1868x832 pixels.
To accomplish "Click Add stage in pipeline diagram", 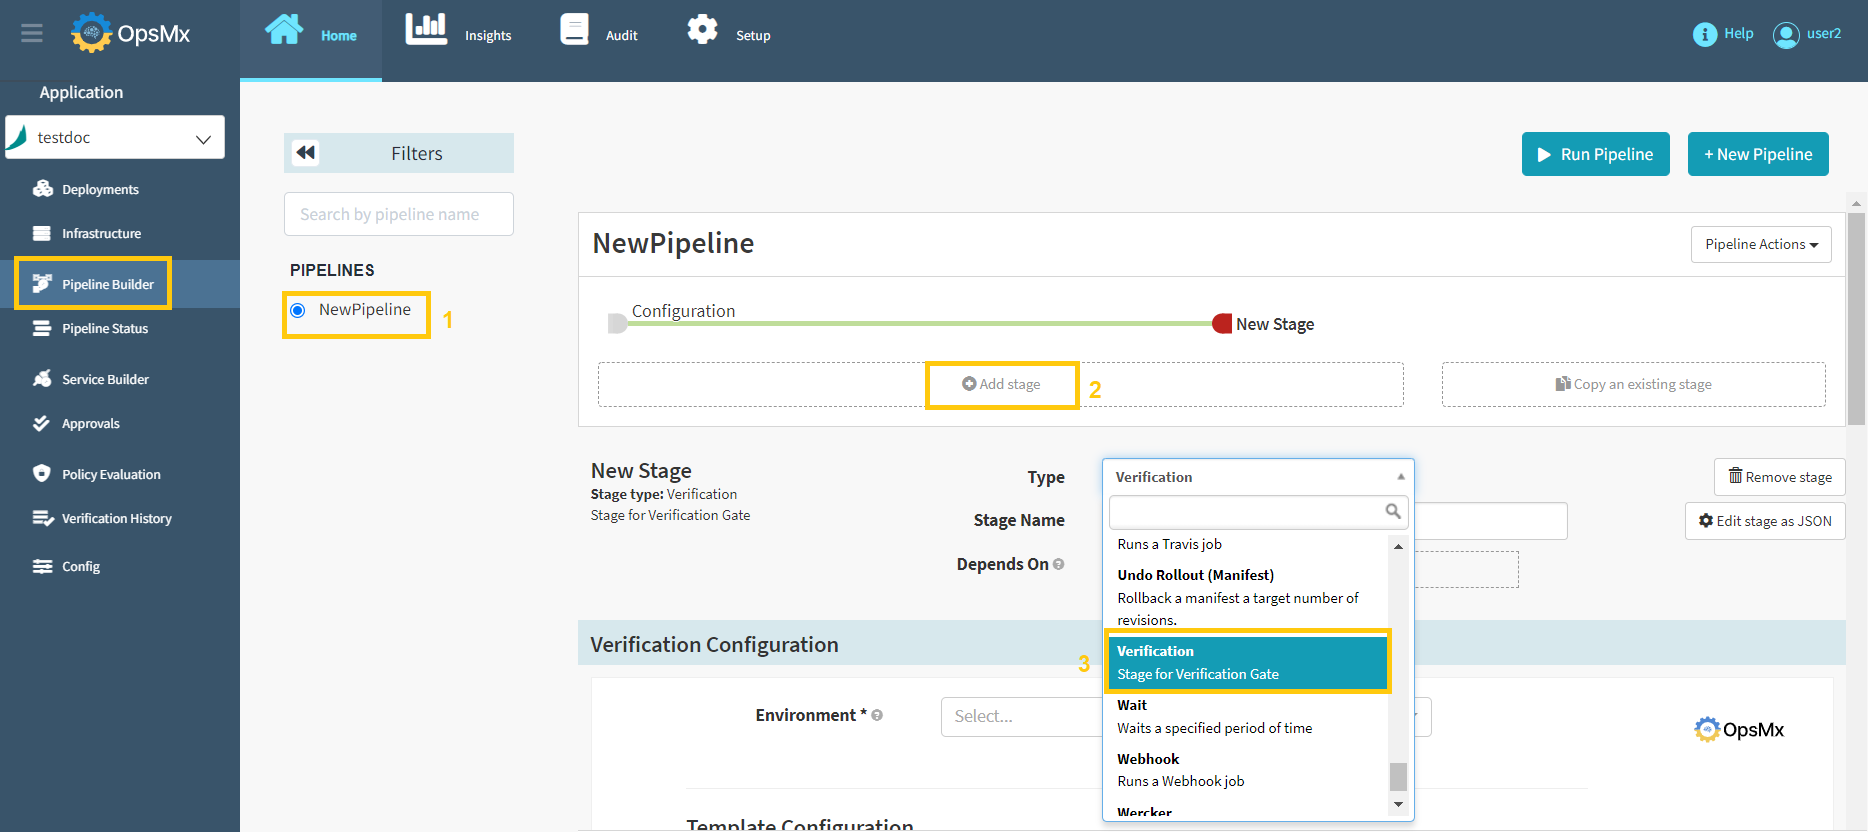I will (1002, 385).
